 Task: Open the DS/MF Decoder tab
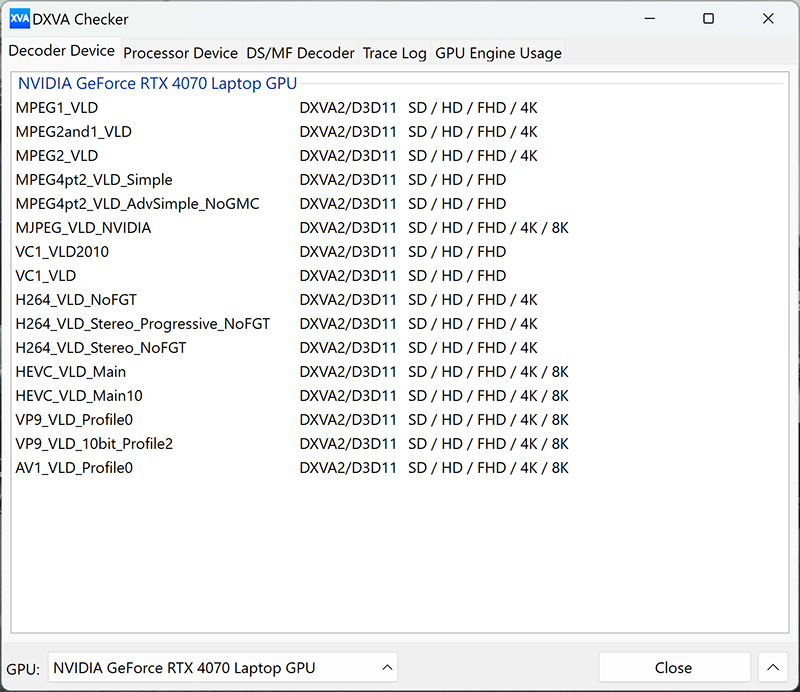coord(300,53)
